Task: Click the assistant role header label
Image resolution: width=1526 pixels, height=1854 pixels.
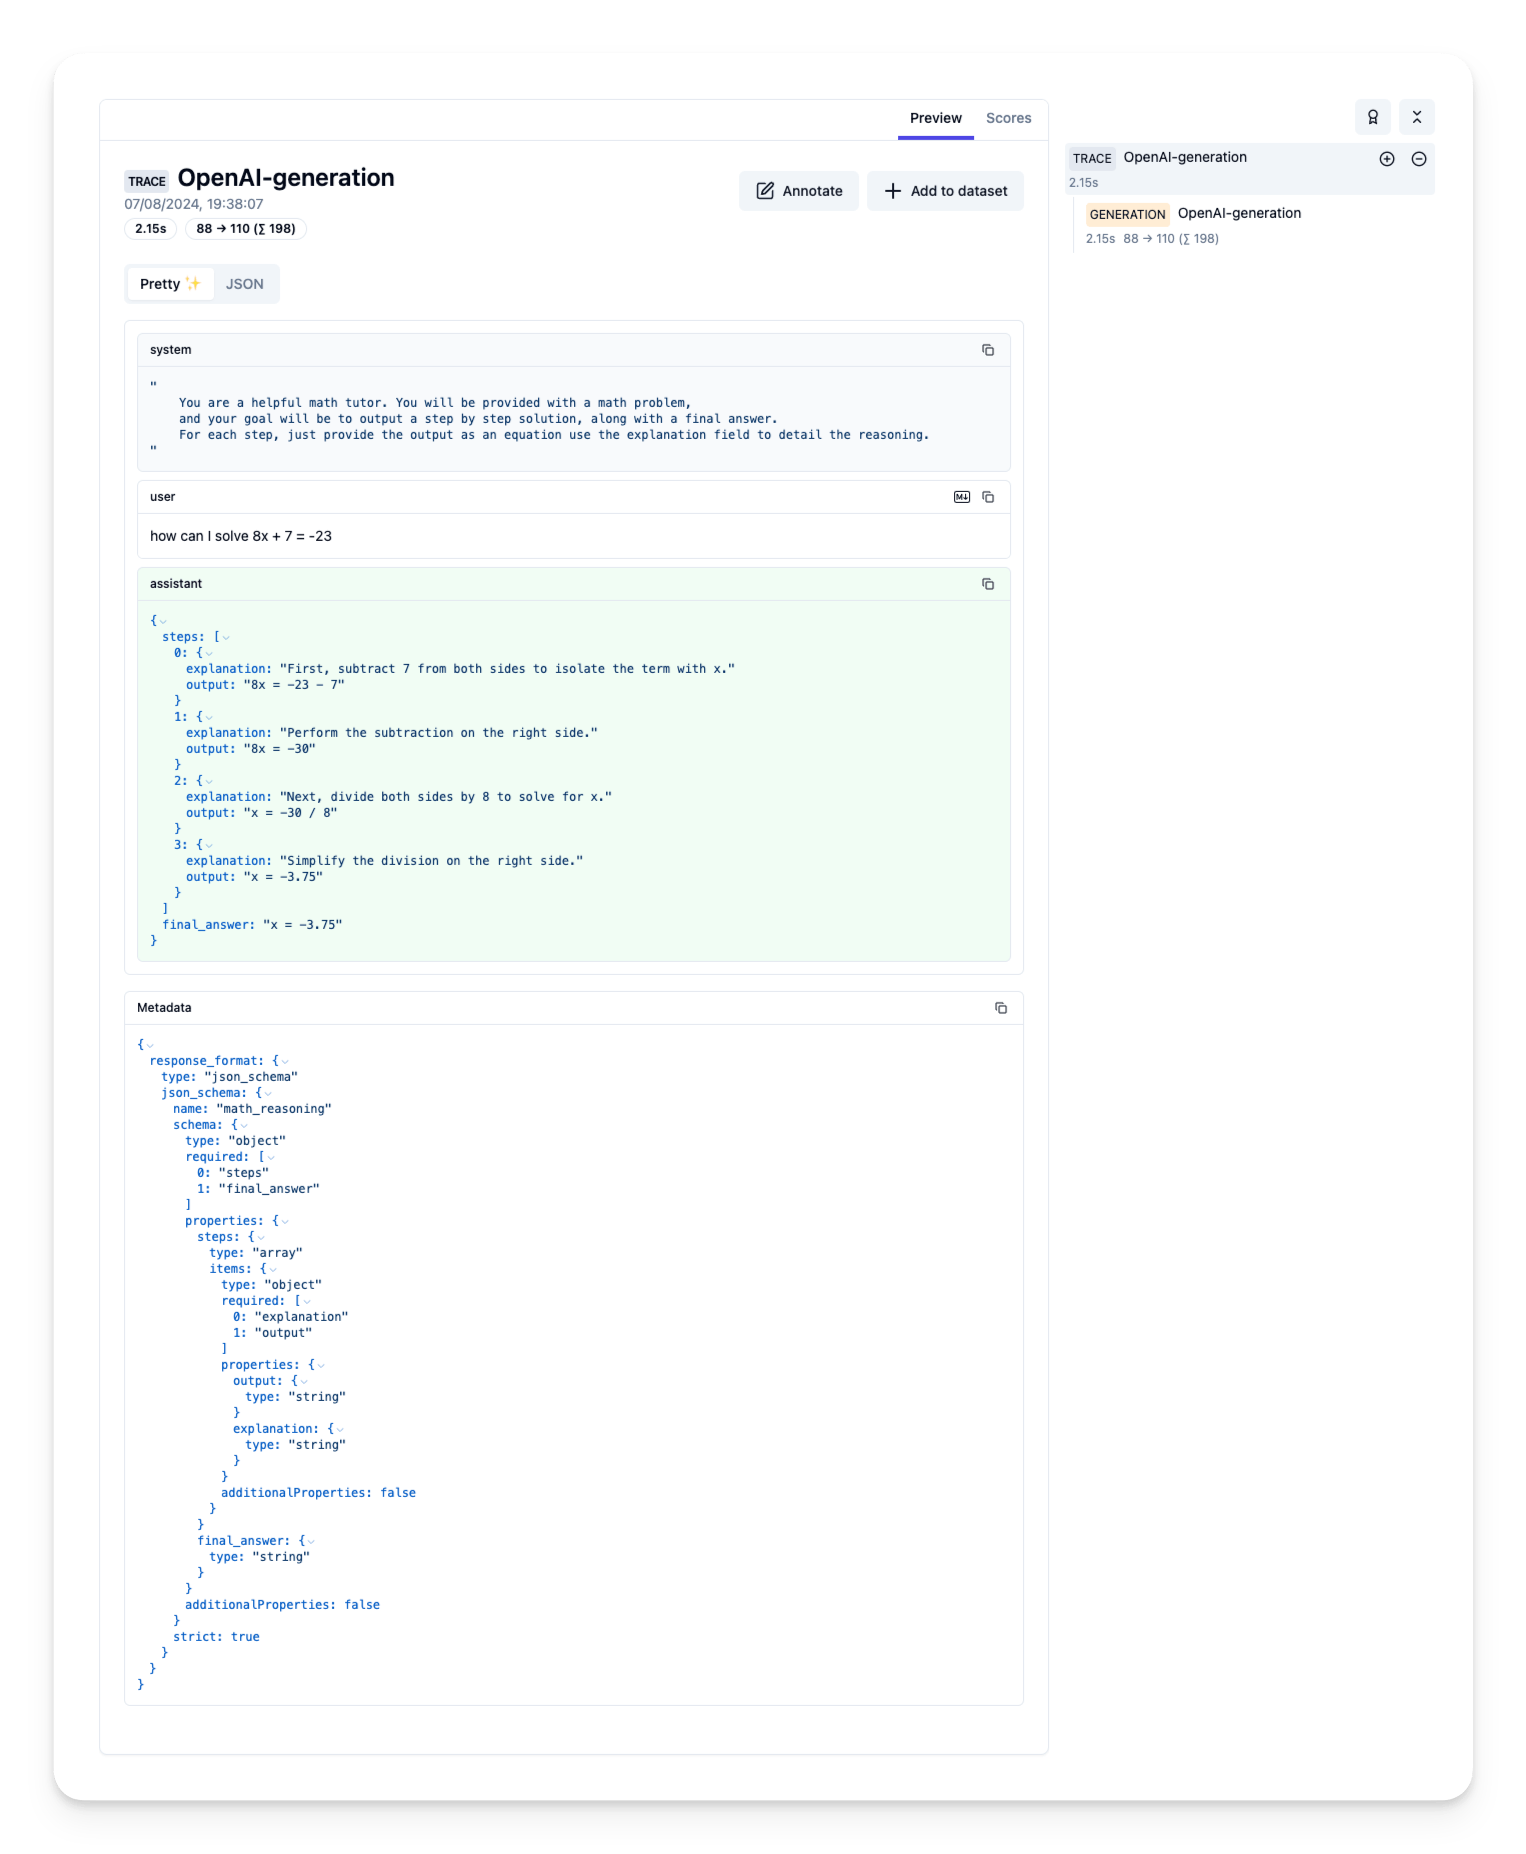Action: pos(176,584)
